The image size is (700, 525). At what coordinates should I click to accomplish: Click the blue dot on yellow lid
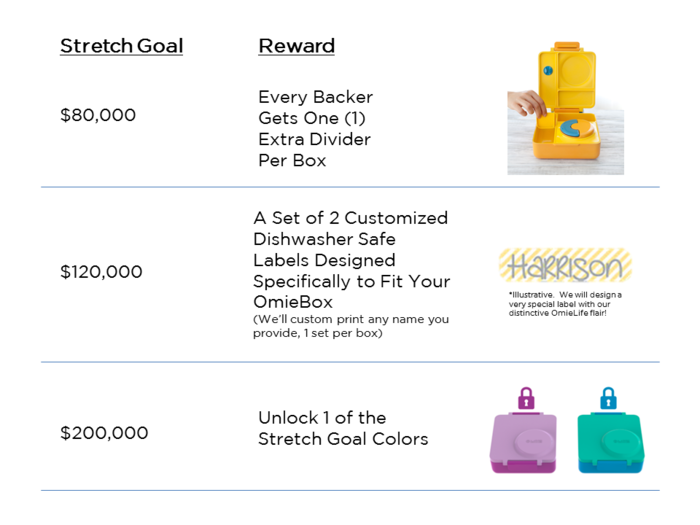[x=548, y=70]
